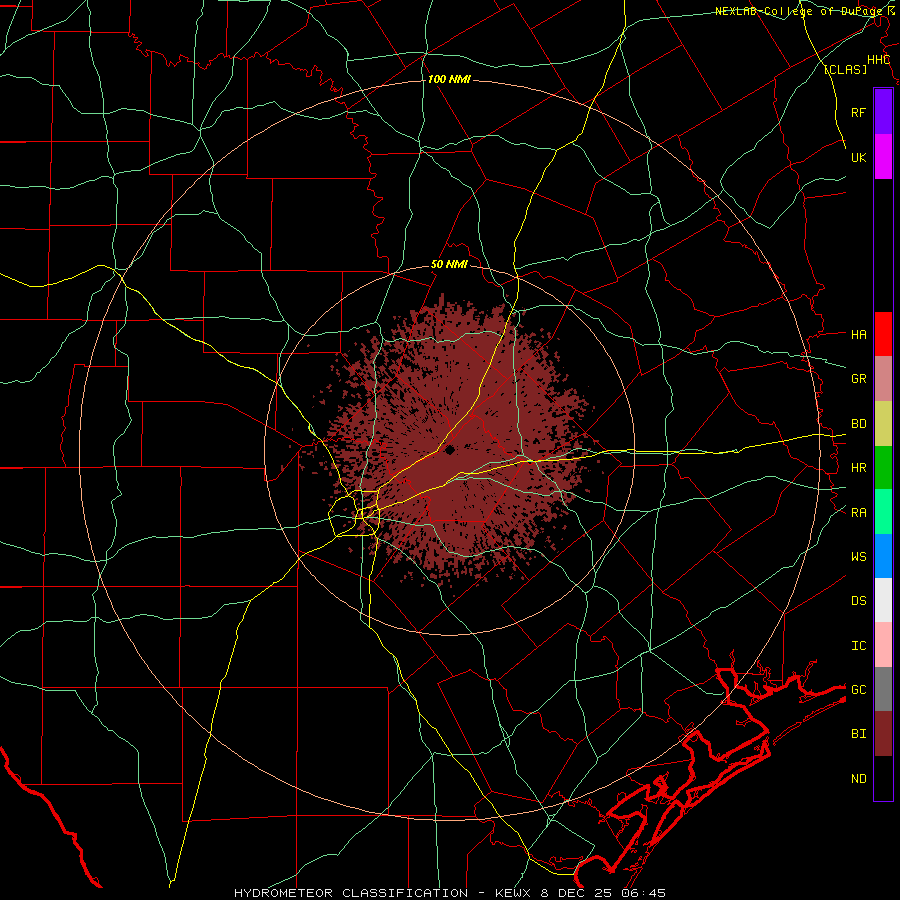Click the 06:45 time in footer
Screen dimensions: 900x900
[x=642, y=893]
